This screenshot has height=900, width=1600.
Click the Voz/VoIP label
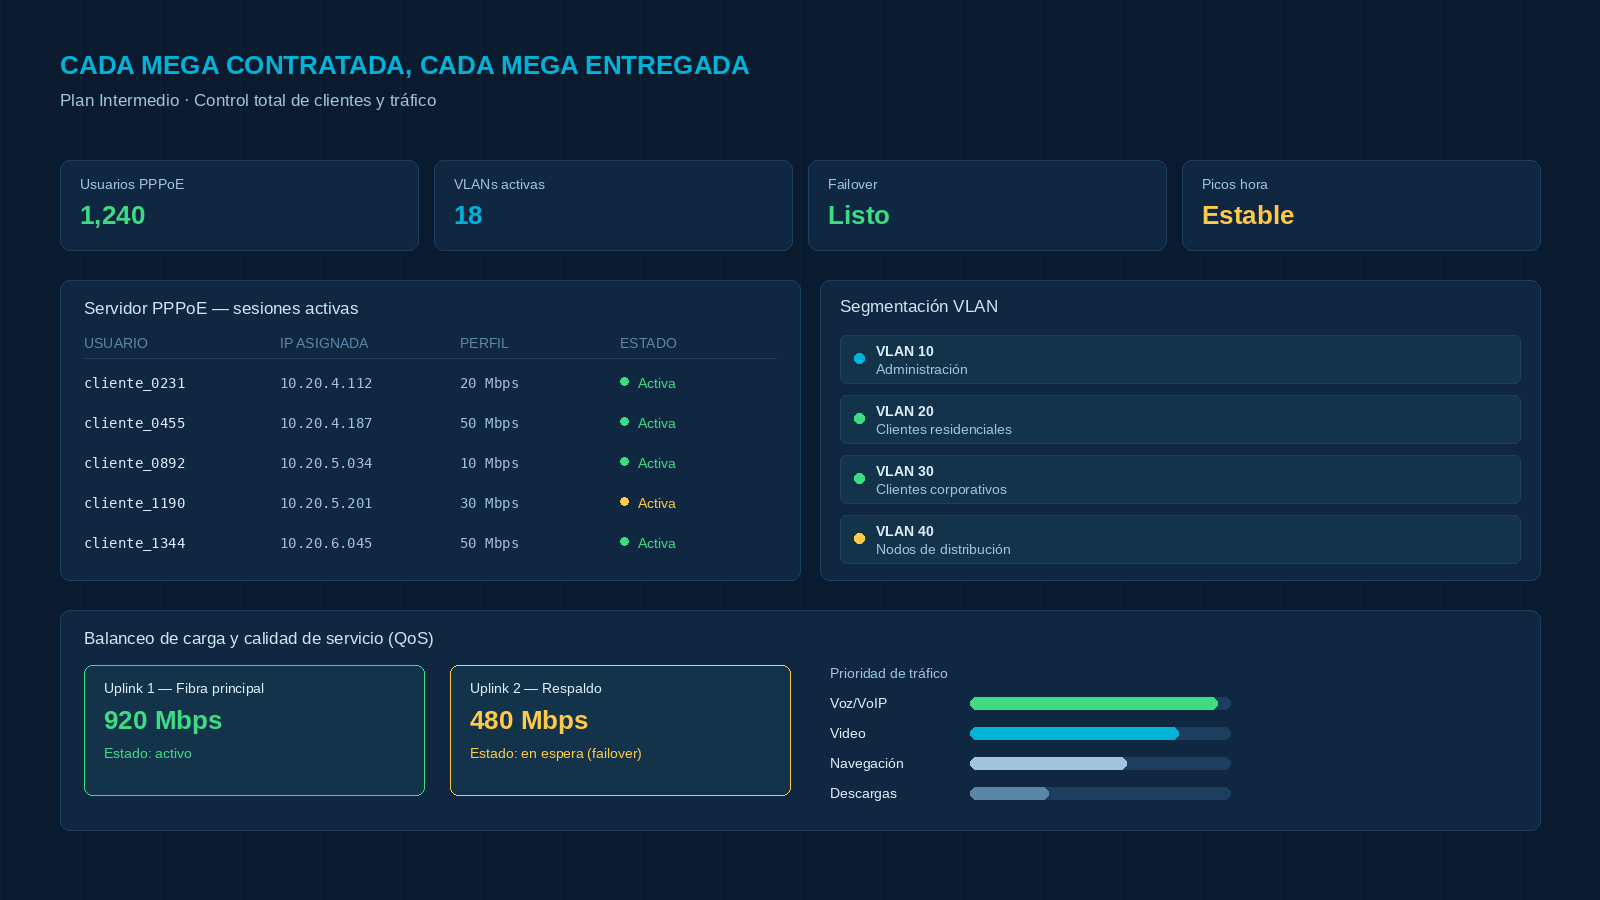point(858,703)
